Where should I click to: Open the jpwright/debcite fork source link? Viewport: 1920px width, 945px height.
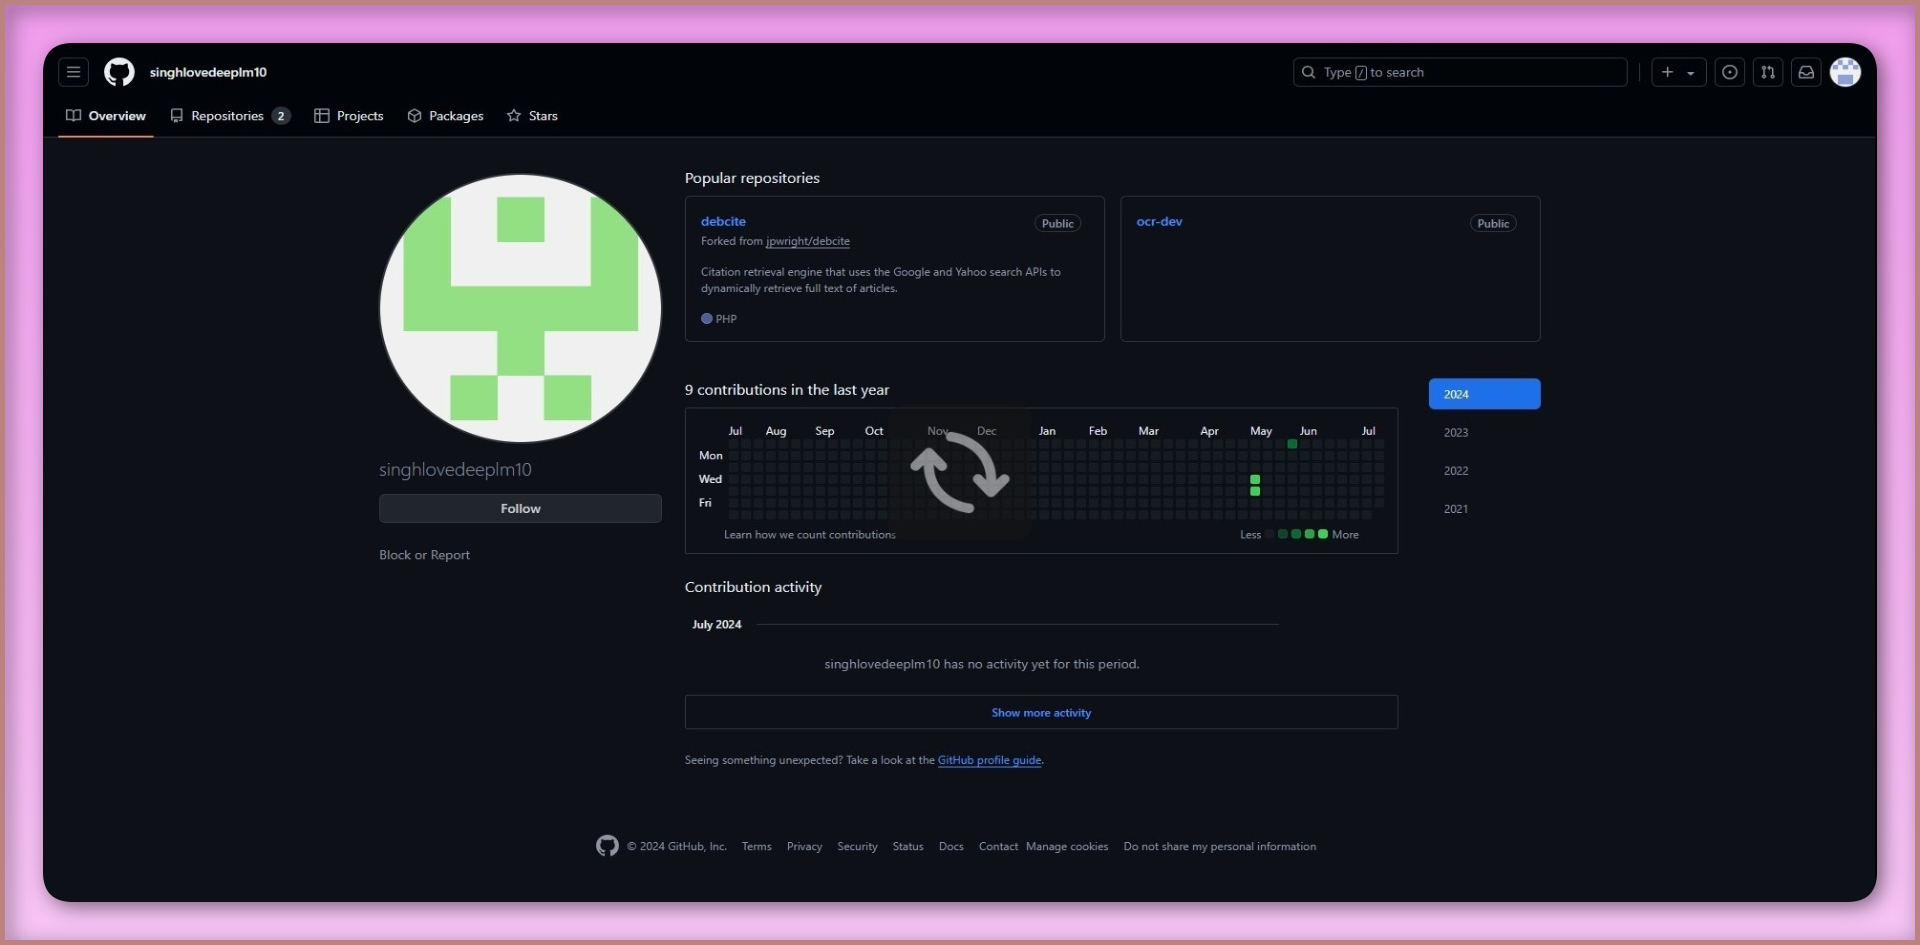tap(808, 241)
